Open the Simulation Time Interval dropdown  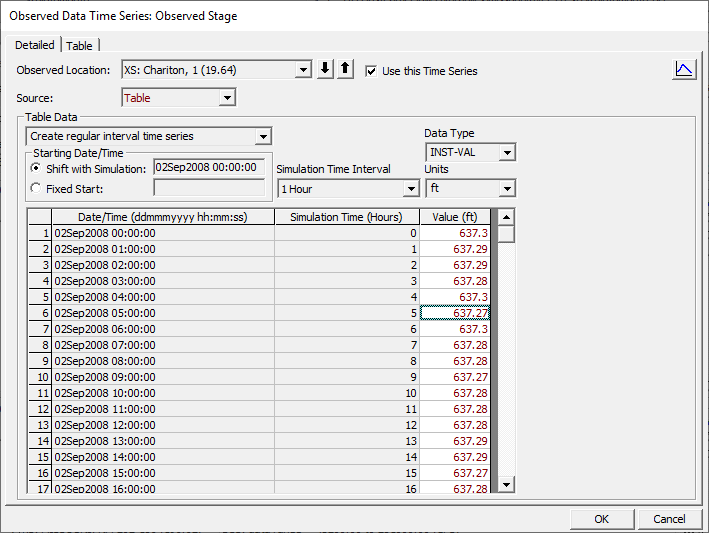410,188
